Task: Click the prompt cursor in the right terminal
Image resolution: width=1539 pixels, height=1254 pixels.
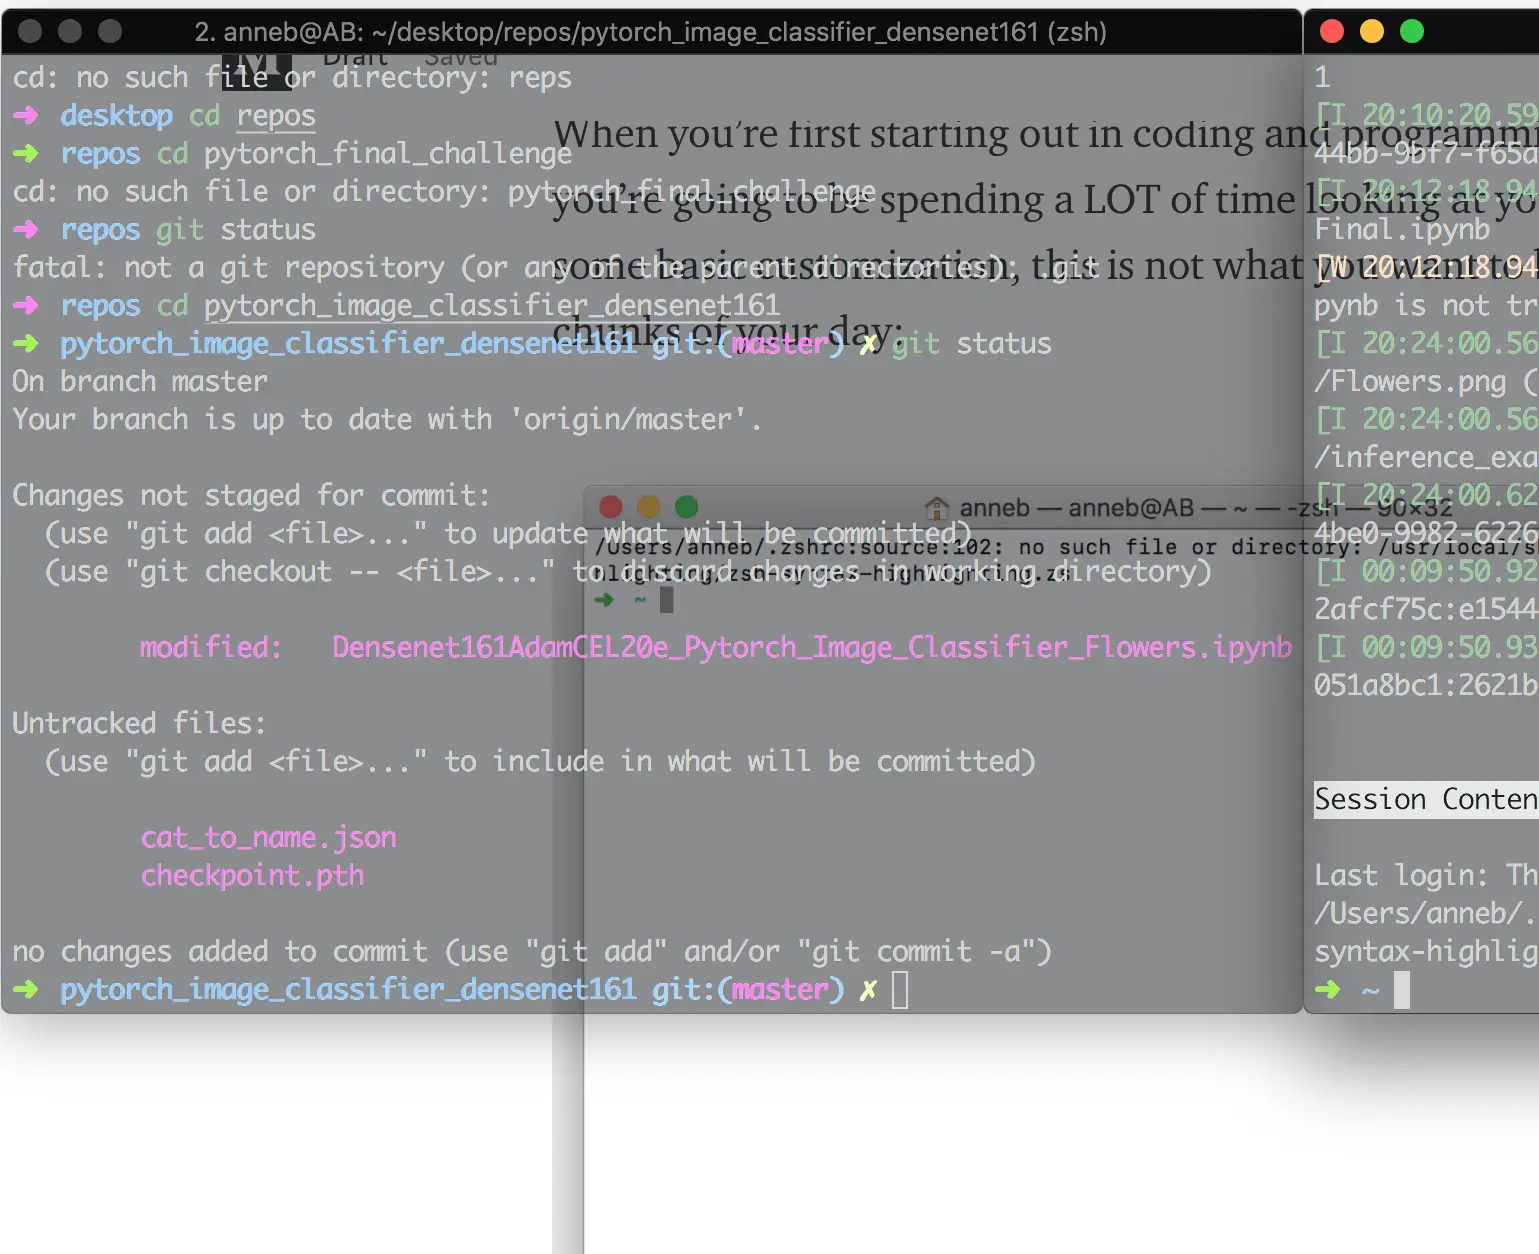Action: [1402, 990]
